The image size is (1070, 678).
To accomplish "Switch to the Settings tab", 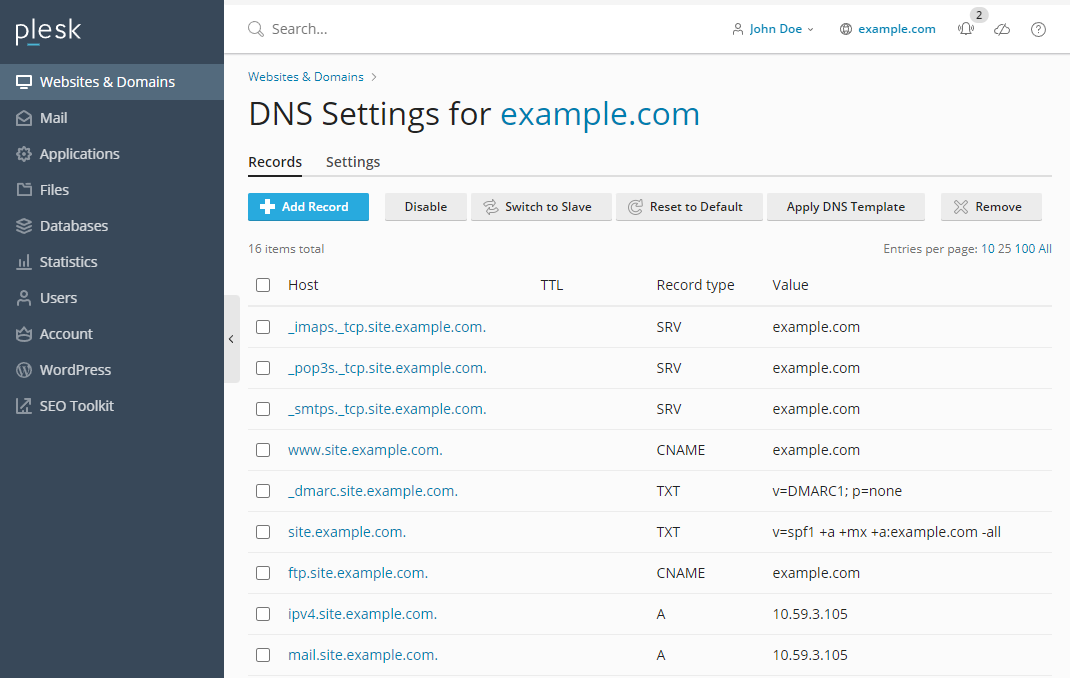I will (x=353, y=162).
